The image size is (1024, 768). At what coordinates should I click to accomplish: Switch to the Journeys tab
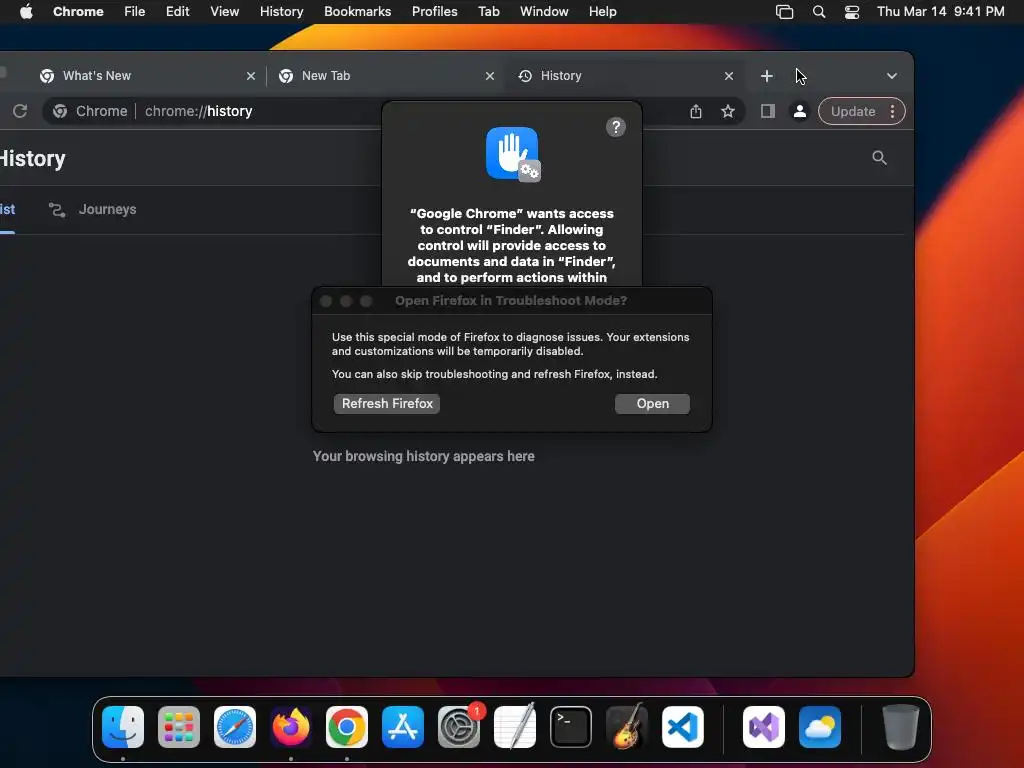[x=93, y=210]
